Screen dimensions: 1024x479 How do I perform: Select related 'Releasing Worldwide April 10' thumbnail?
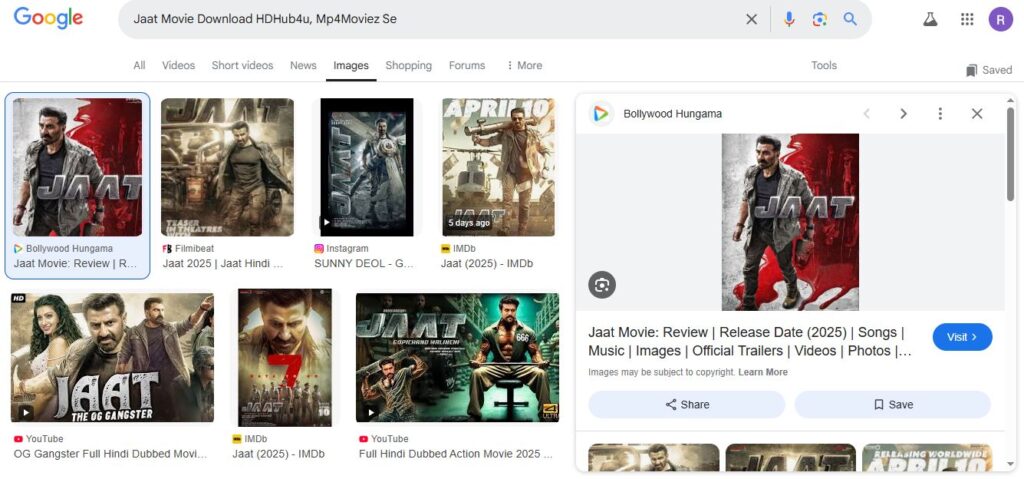[x=927, y=457]
